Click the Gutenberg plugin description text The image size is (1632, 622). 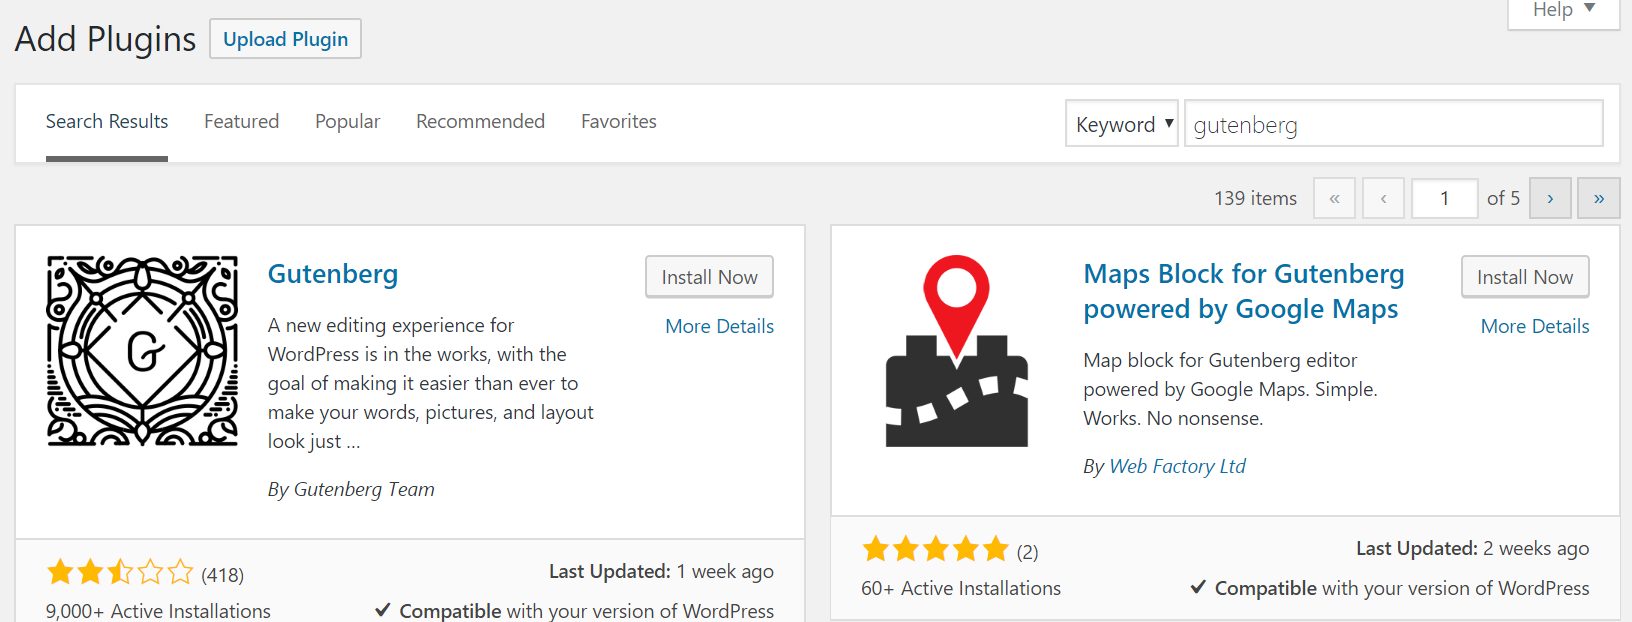tap(431, 383)
